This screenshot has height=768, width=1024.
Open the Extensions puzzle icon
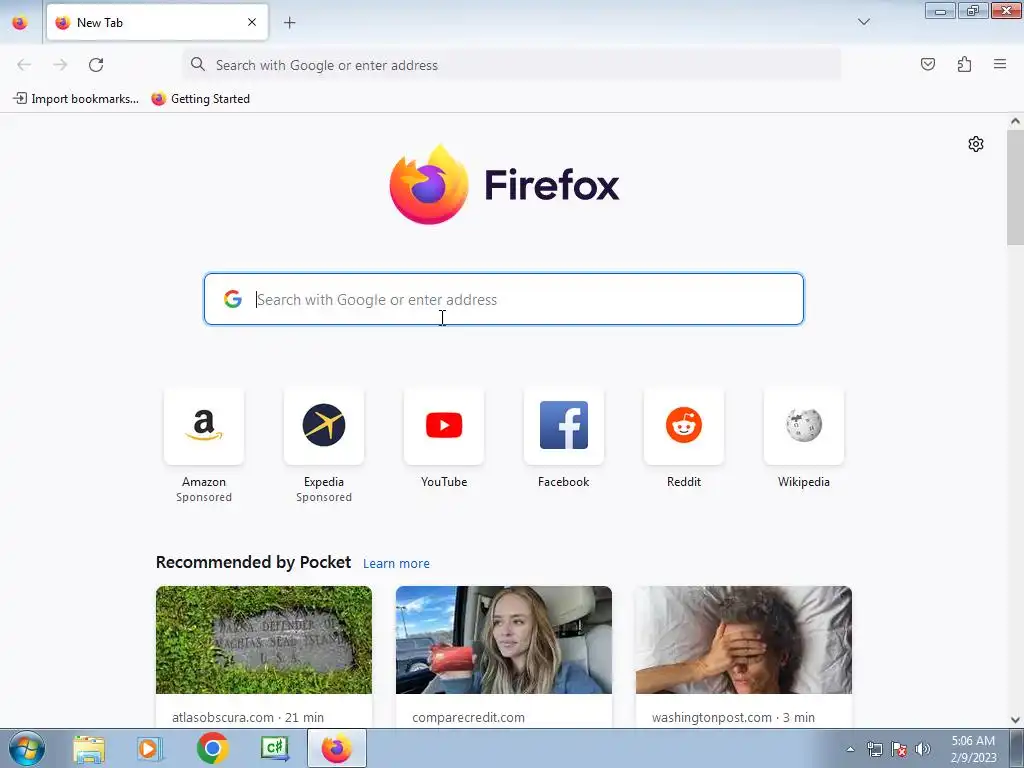pos(965,64)
